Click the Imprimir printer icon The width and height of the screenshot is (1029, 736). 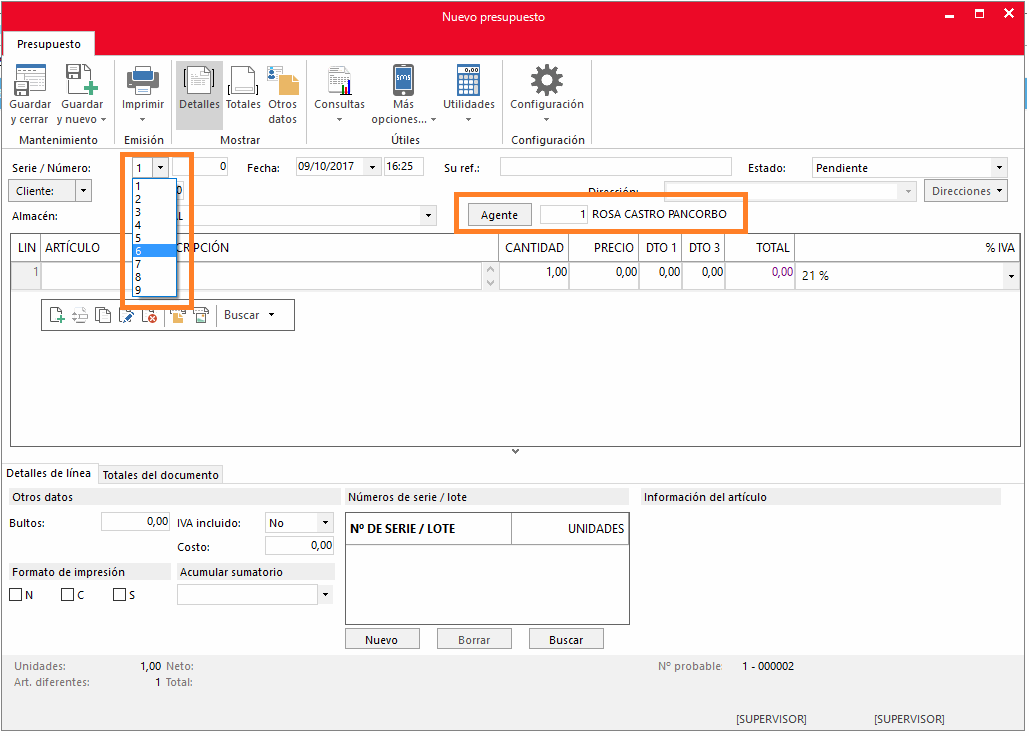pyautogui.click(x=142, y=80)
